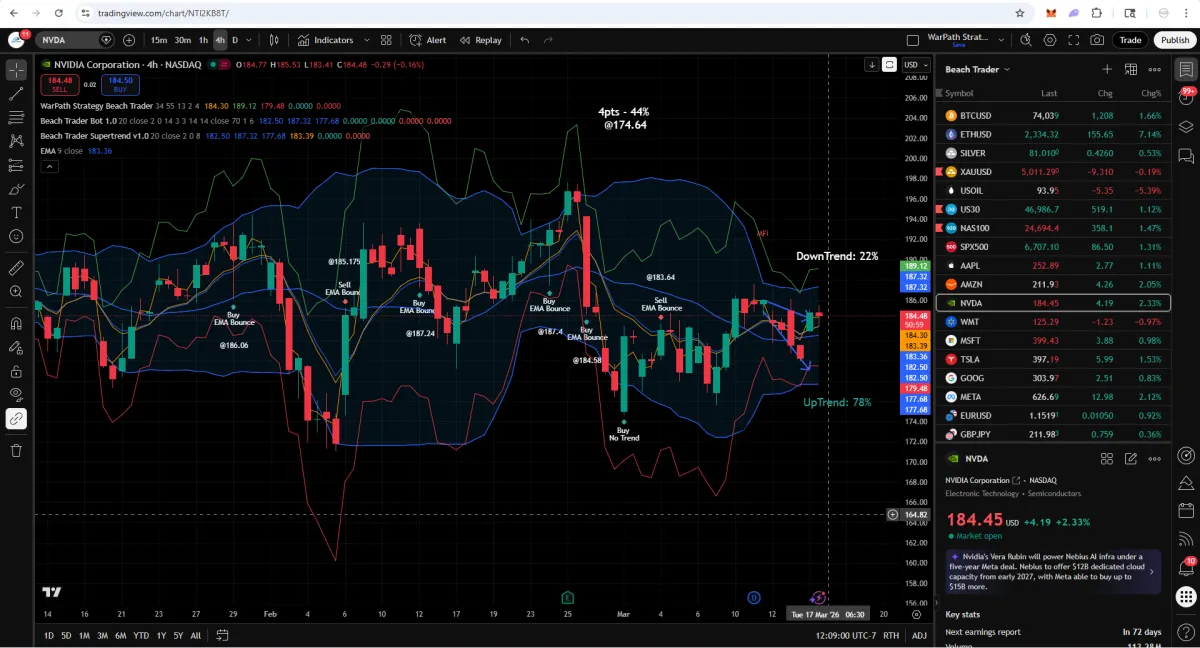Open the patterns drawing tool
Image resolution: width=1200 pixels, height=648 pixels.
click(x=16, y=141)
